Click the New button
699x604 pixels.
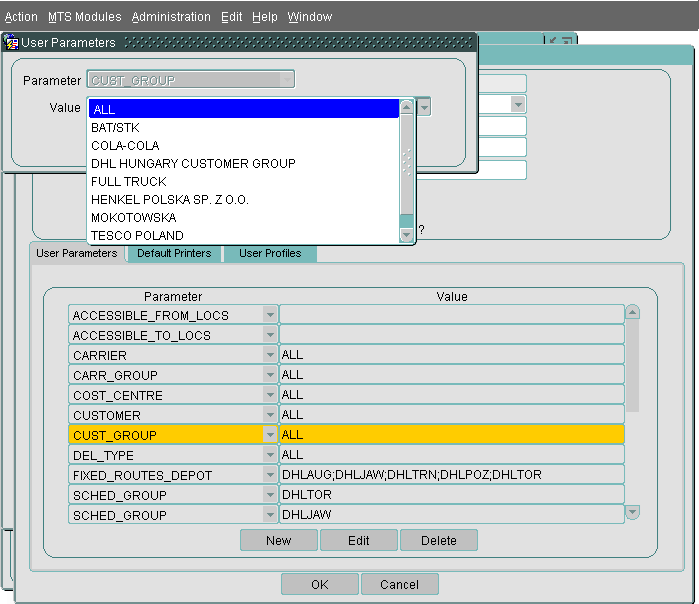(x=279, y=540)
